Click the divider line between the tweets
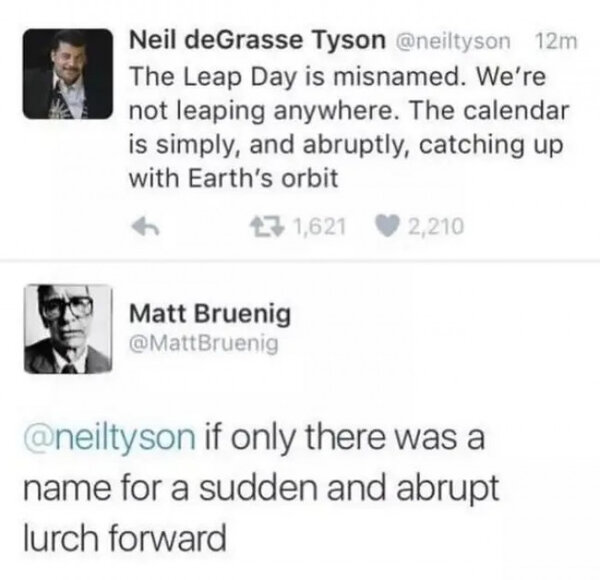 pyautogui.click(x=300, y=267)
